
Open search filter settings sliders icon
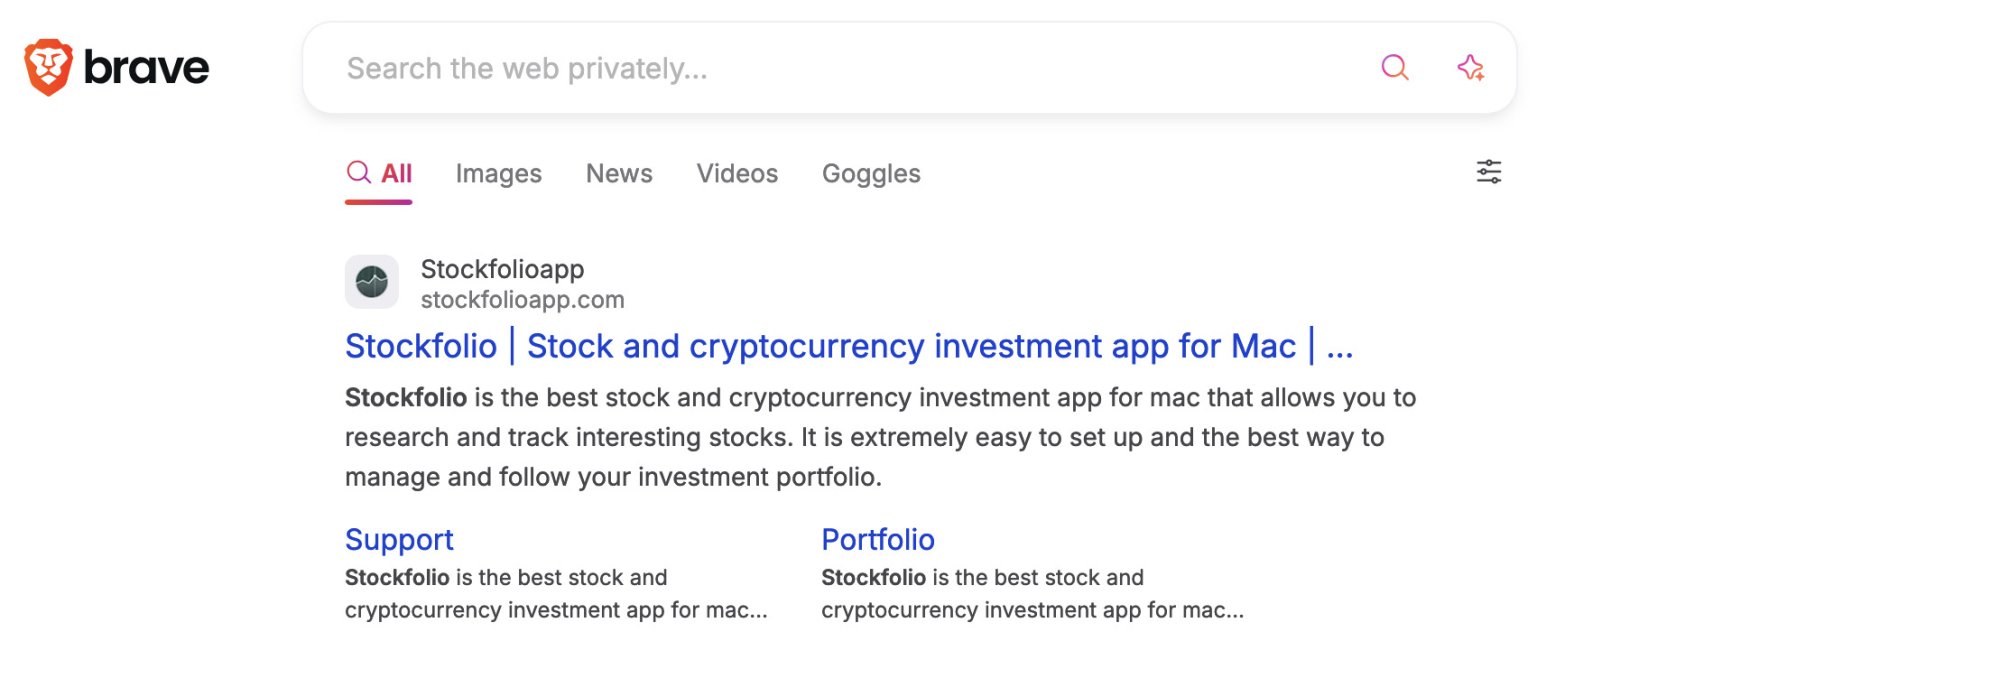point(1489,172)
